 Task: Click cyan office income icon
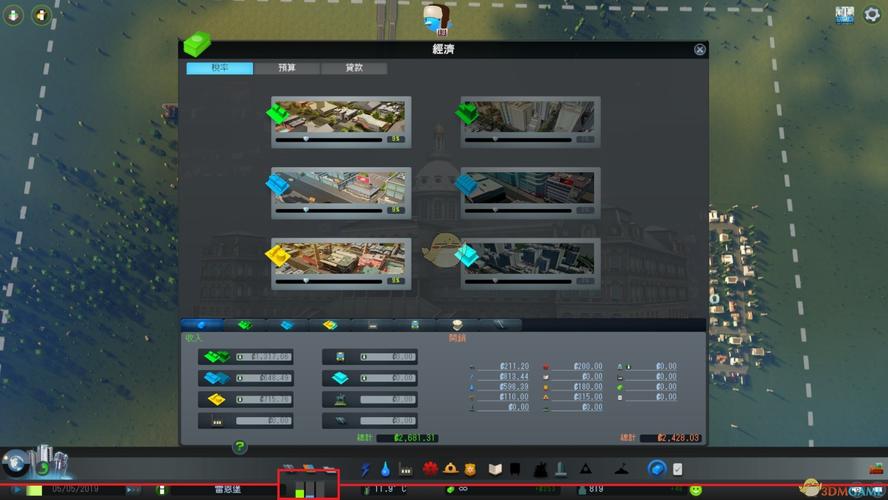(x=340, y=378)
